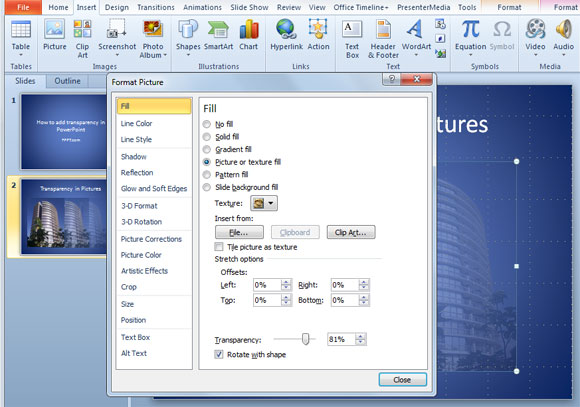The width and height of the screenshot is (580, 407).
Task: Choose the Pattern fill radio option
Action: click(x=207, y=175)
